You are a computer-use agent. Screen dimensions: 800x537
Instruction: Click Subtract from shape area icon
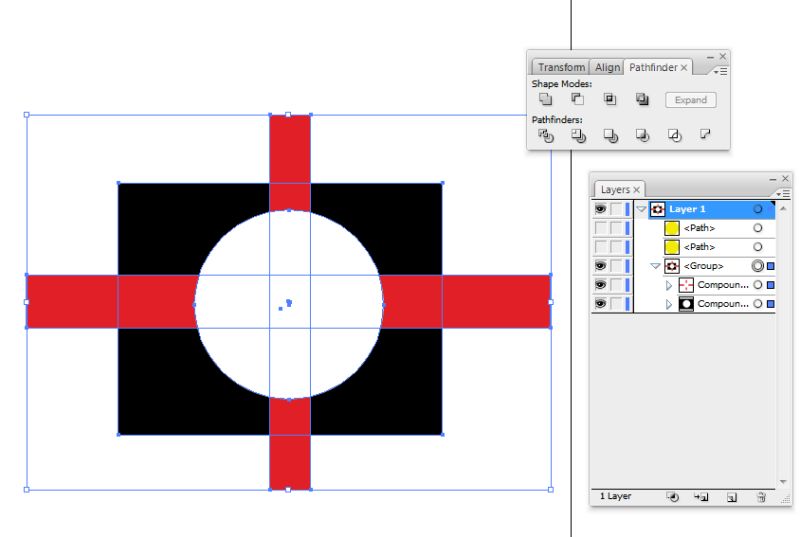(577, 99)
